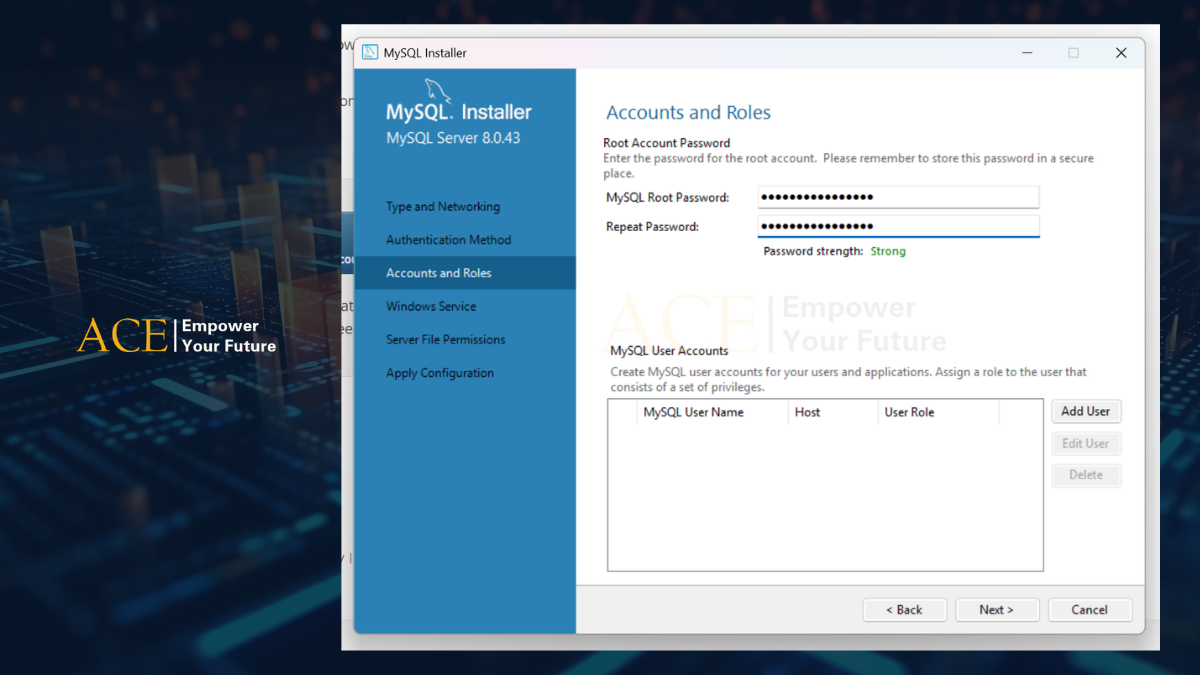Focus the MySQL Root Password field
Viewport: 1200px width, 675px height.
click(898, 197)
